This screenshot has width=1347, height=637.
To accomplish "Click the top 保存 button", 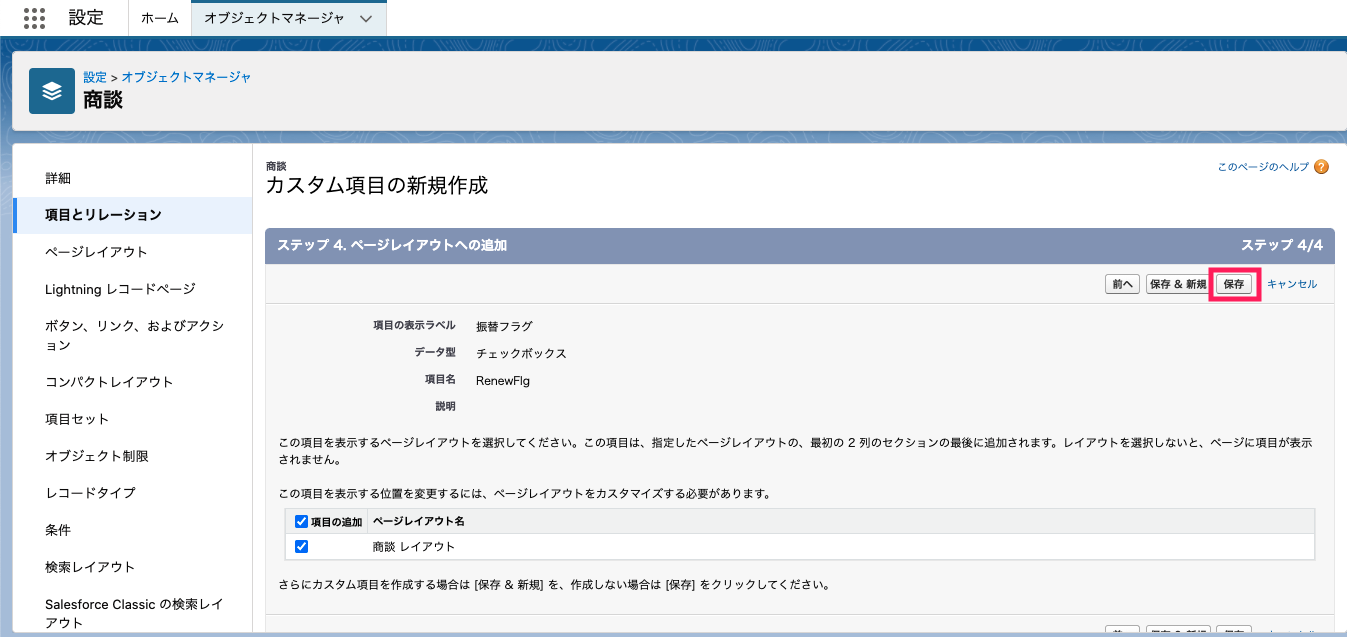I will click(x=1234, y=284).
